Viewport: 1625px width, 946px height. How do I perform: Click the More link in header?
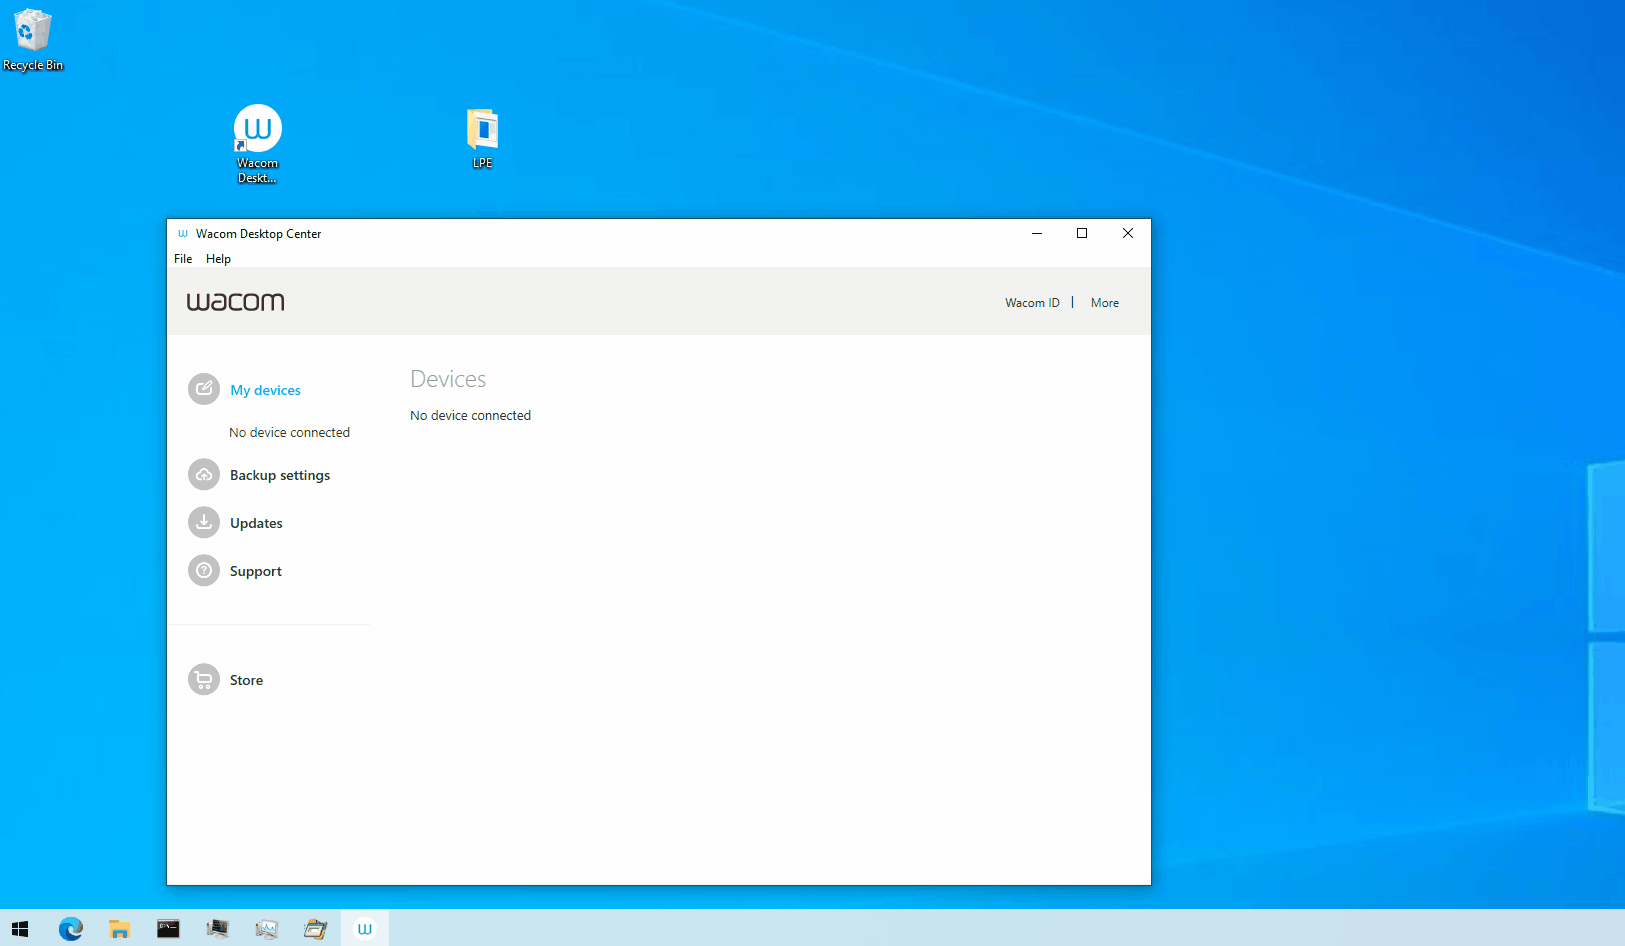(x=1105, y=302)
